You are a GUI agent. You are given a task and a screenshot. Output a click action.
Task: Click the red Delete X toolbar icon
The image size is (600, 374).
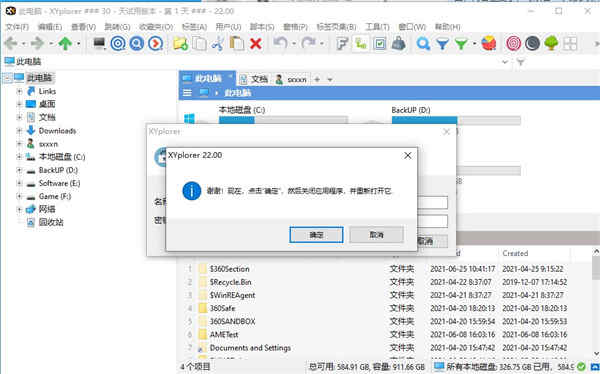256,44
